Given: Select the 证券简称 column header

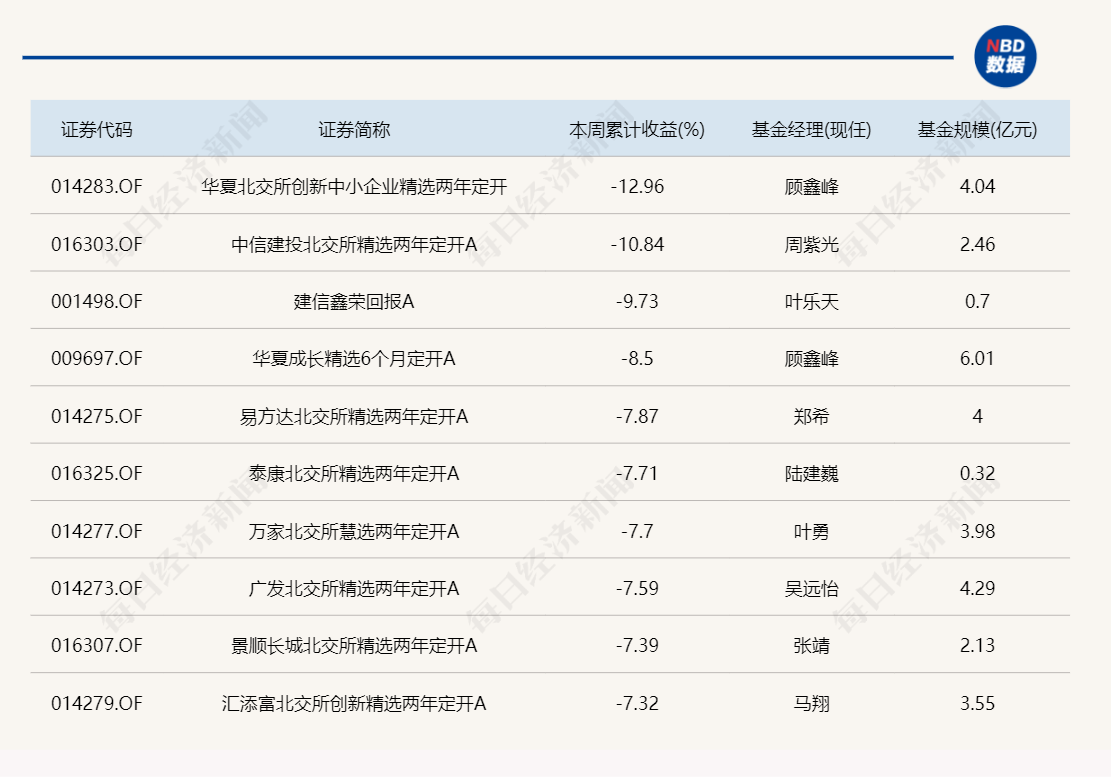Looking at the screenshot, I should tap(354, 130).
